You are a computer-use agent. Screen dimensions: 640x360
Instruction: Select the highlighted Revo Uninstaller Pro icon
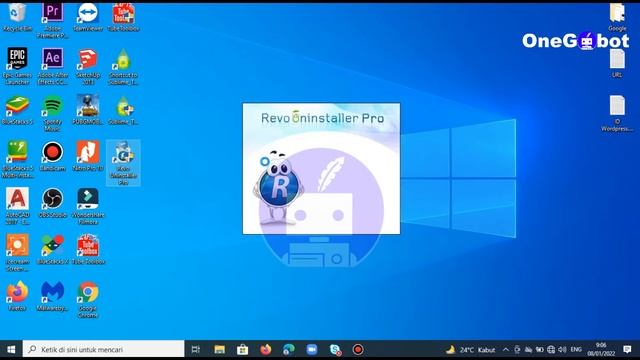coord(123,163)
